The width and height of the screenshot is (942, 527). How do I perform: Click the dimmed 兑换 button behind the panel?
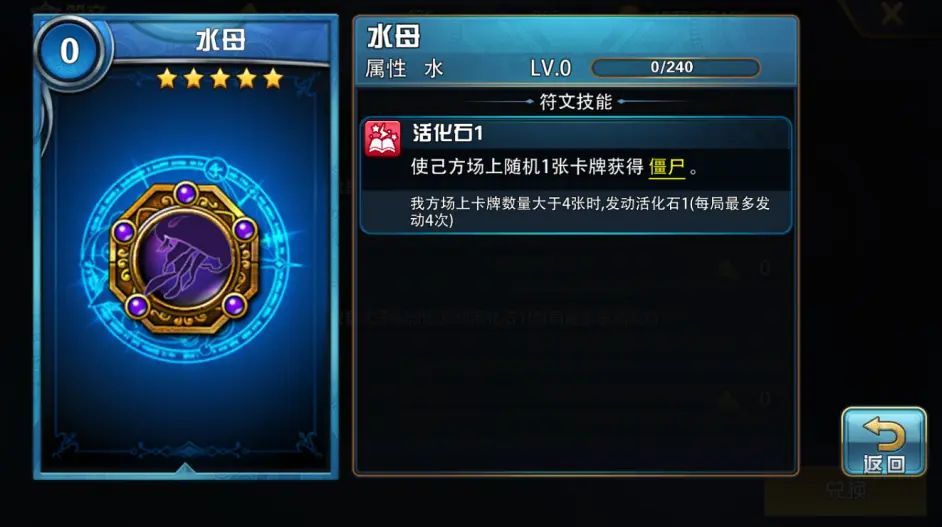click(845, 491)
